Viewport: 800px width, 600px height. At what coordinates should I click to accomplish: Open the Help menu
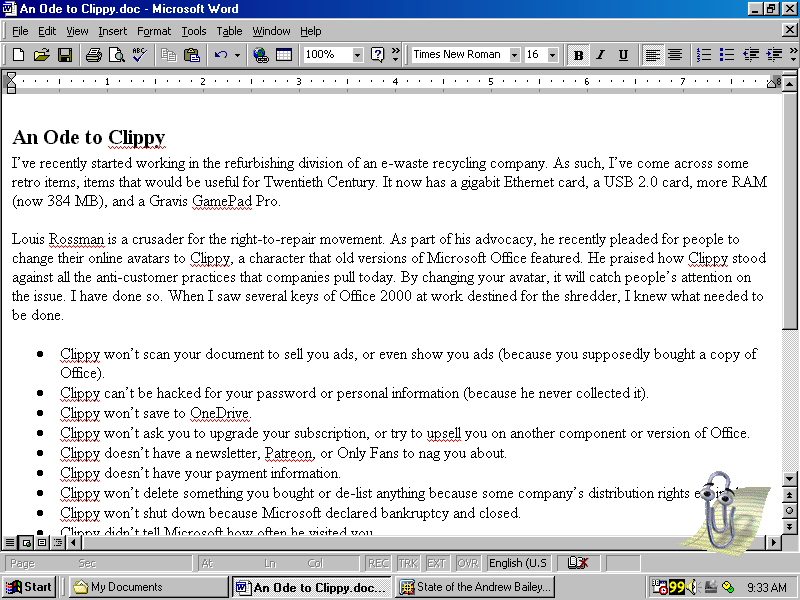[x=310, y=31]
